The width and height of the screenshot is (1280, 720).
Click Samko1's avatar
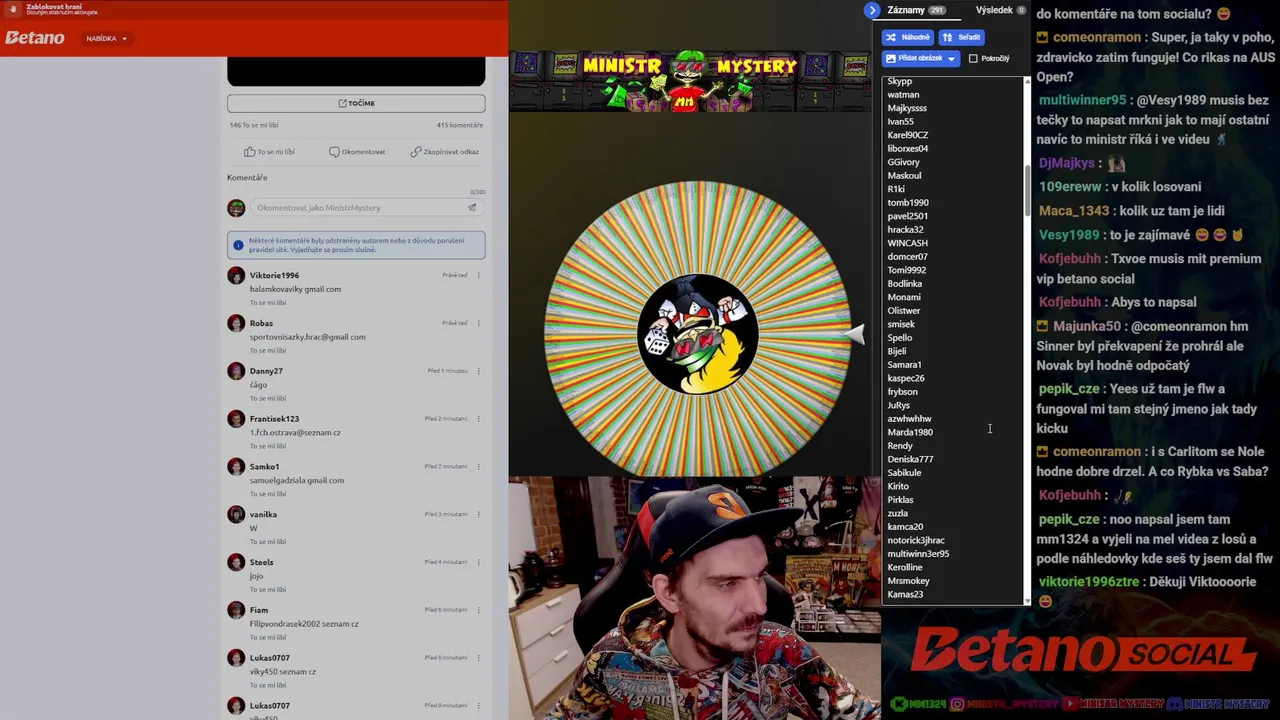click(236, 467)
